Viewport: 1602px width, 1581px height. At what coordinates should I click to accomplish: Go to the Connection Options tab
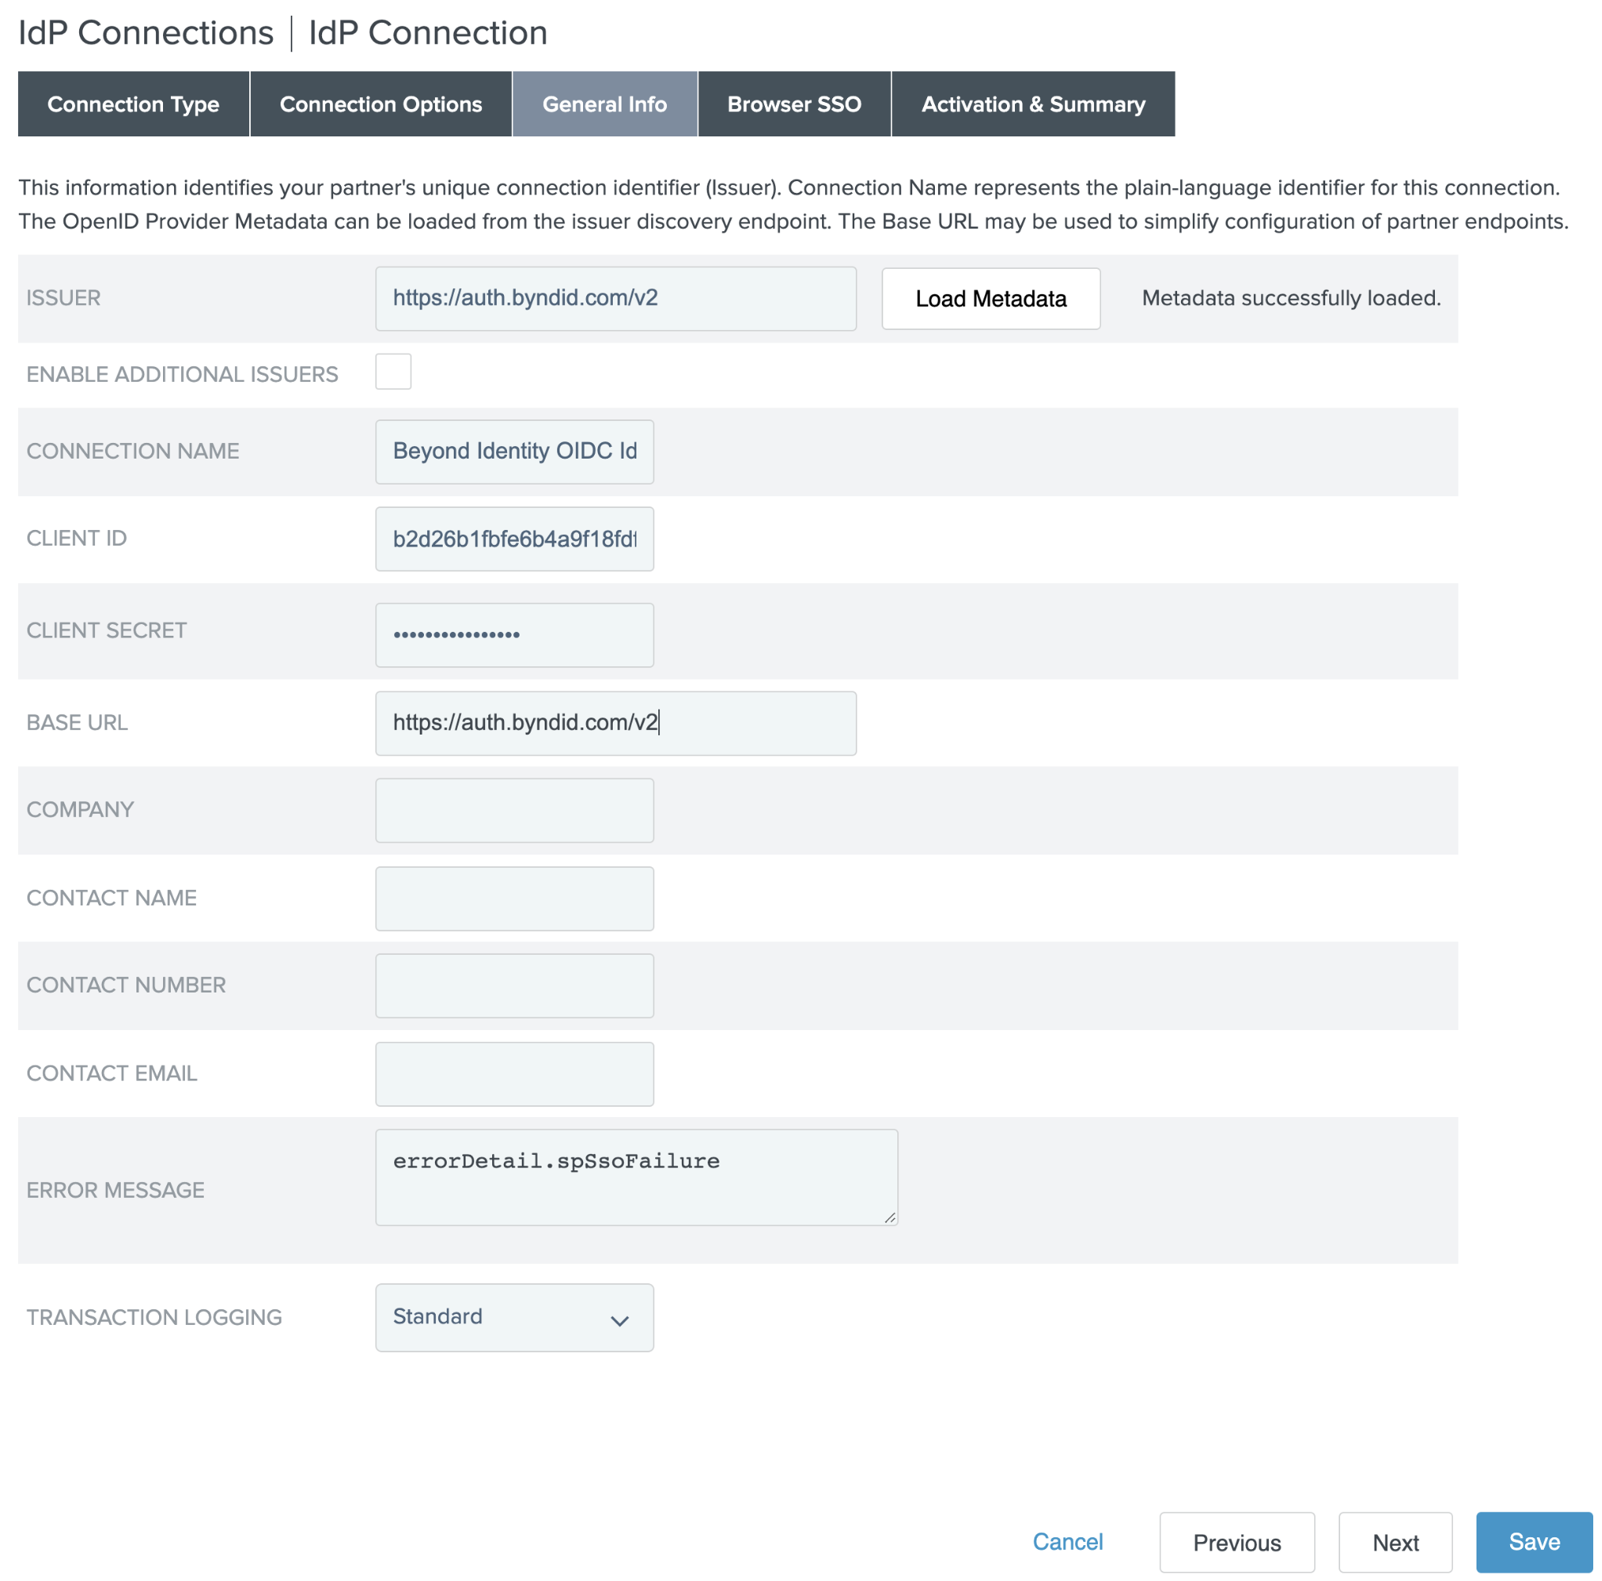point(380,104)
